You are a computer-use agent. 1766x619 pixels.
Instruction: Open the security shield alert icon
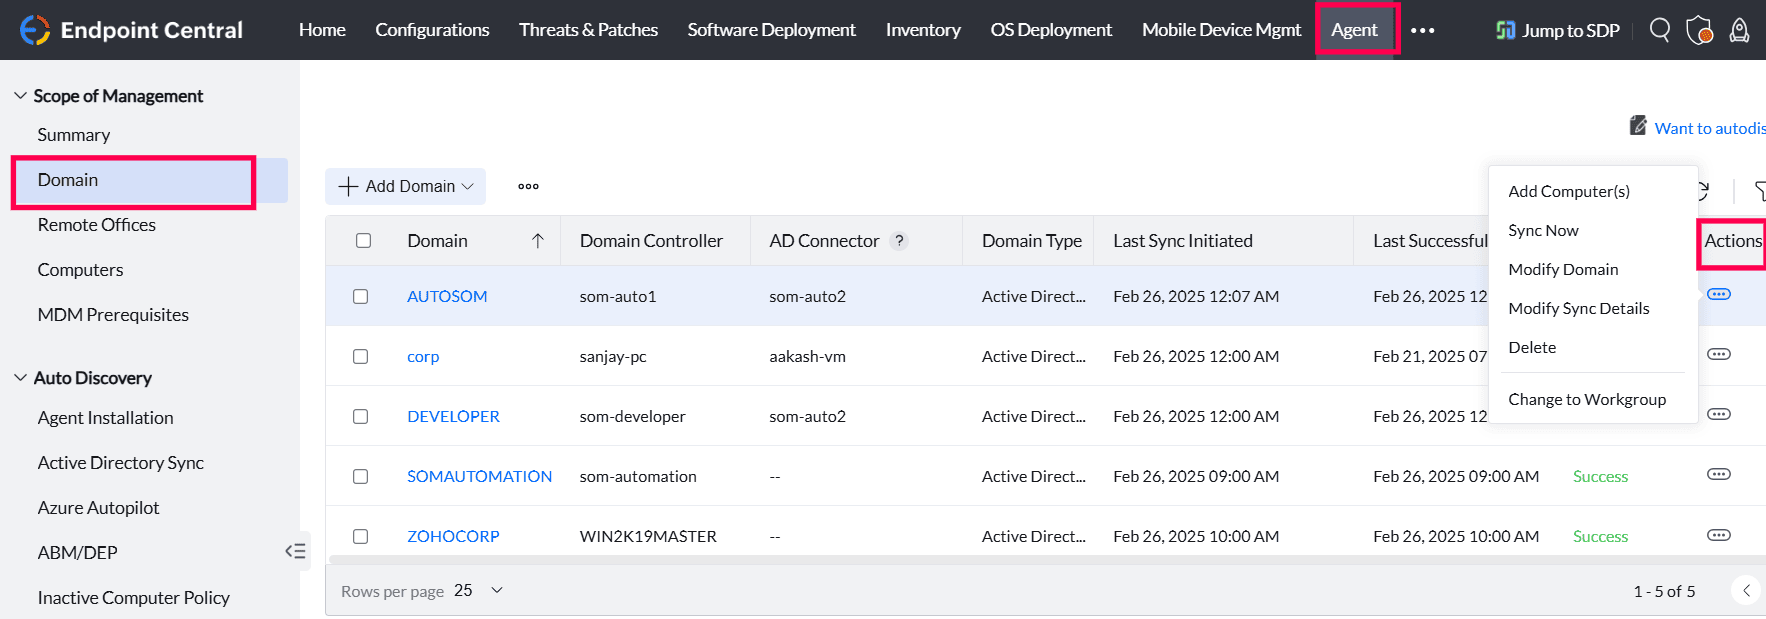1699,31
